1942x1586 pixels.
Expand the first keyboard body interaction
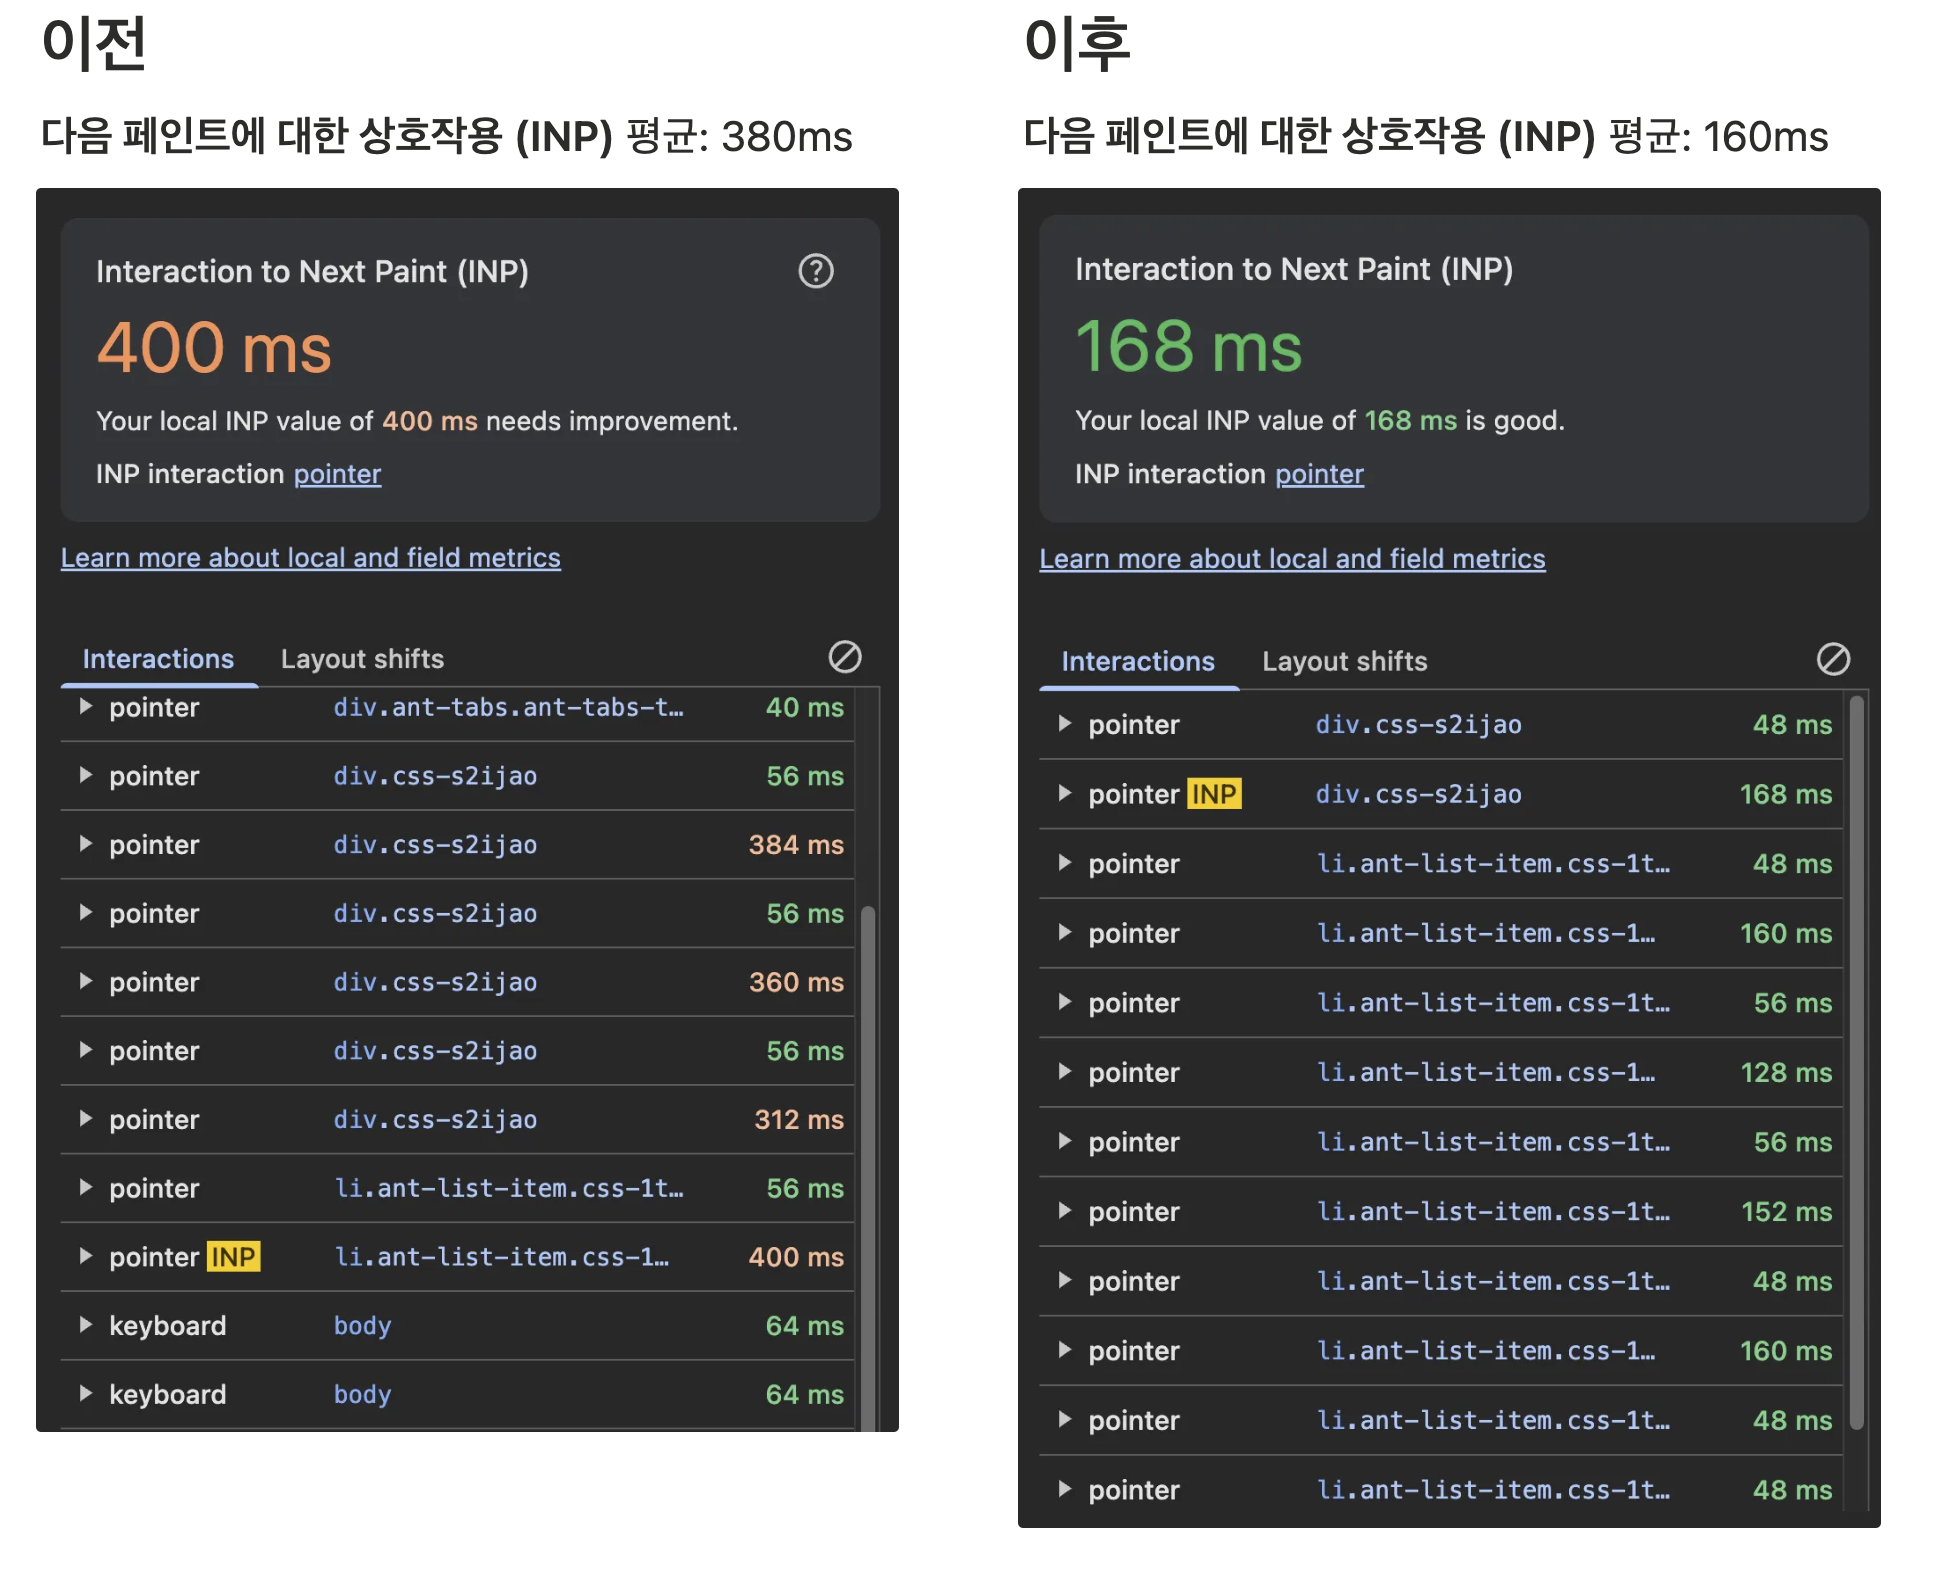pos(86,1325)
